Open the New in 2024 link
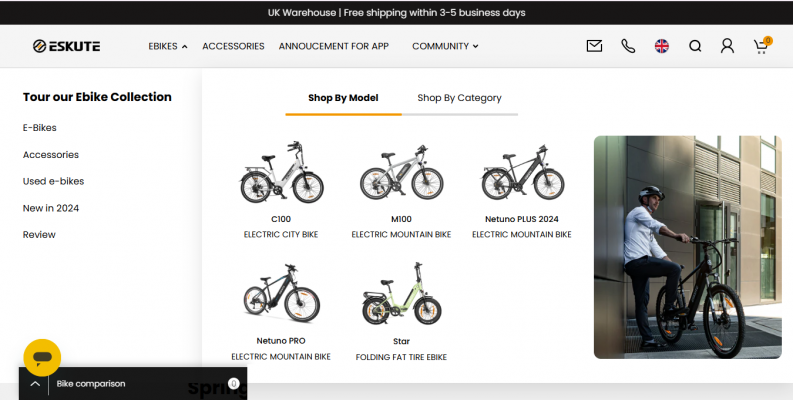Image resolution: width=793 pixels, height=400 pixels. tap(51, 208)
